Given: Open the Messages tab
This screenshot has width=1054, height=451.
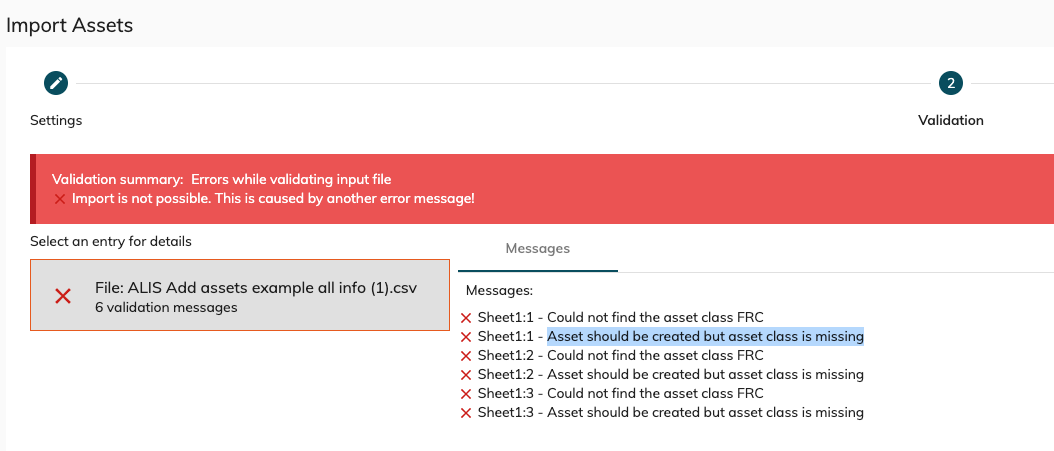Looking at the screenshot, I should 537,249.
